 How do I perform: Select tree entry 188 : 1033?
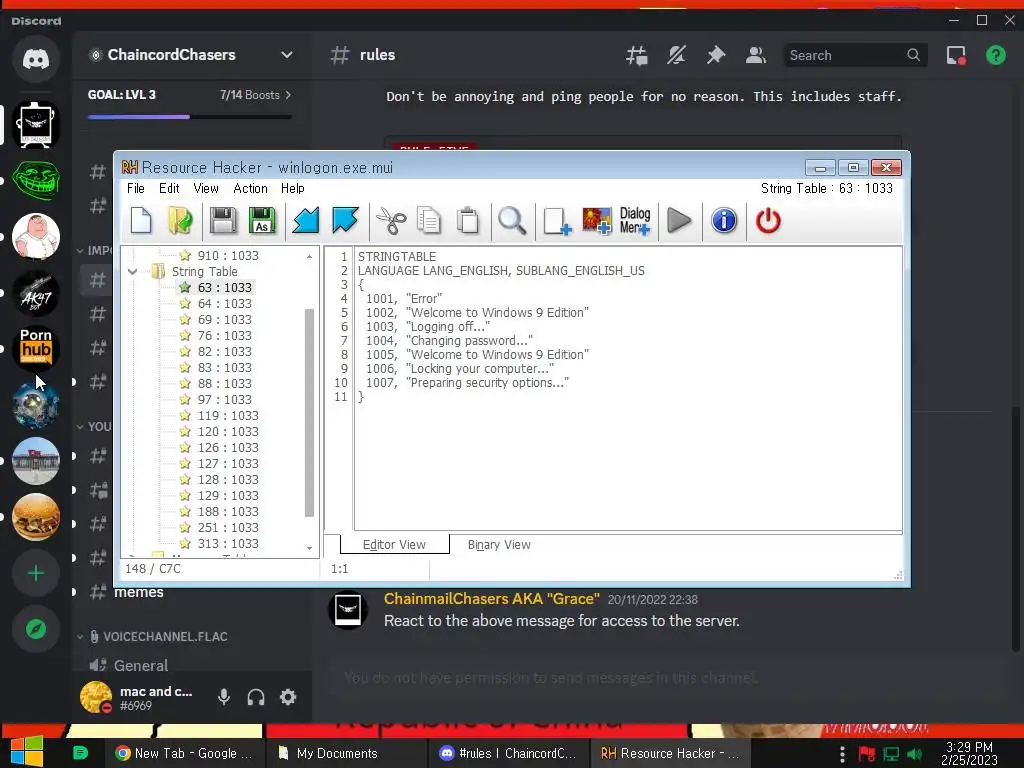228,511
